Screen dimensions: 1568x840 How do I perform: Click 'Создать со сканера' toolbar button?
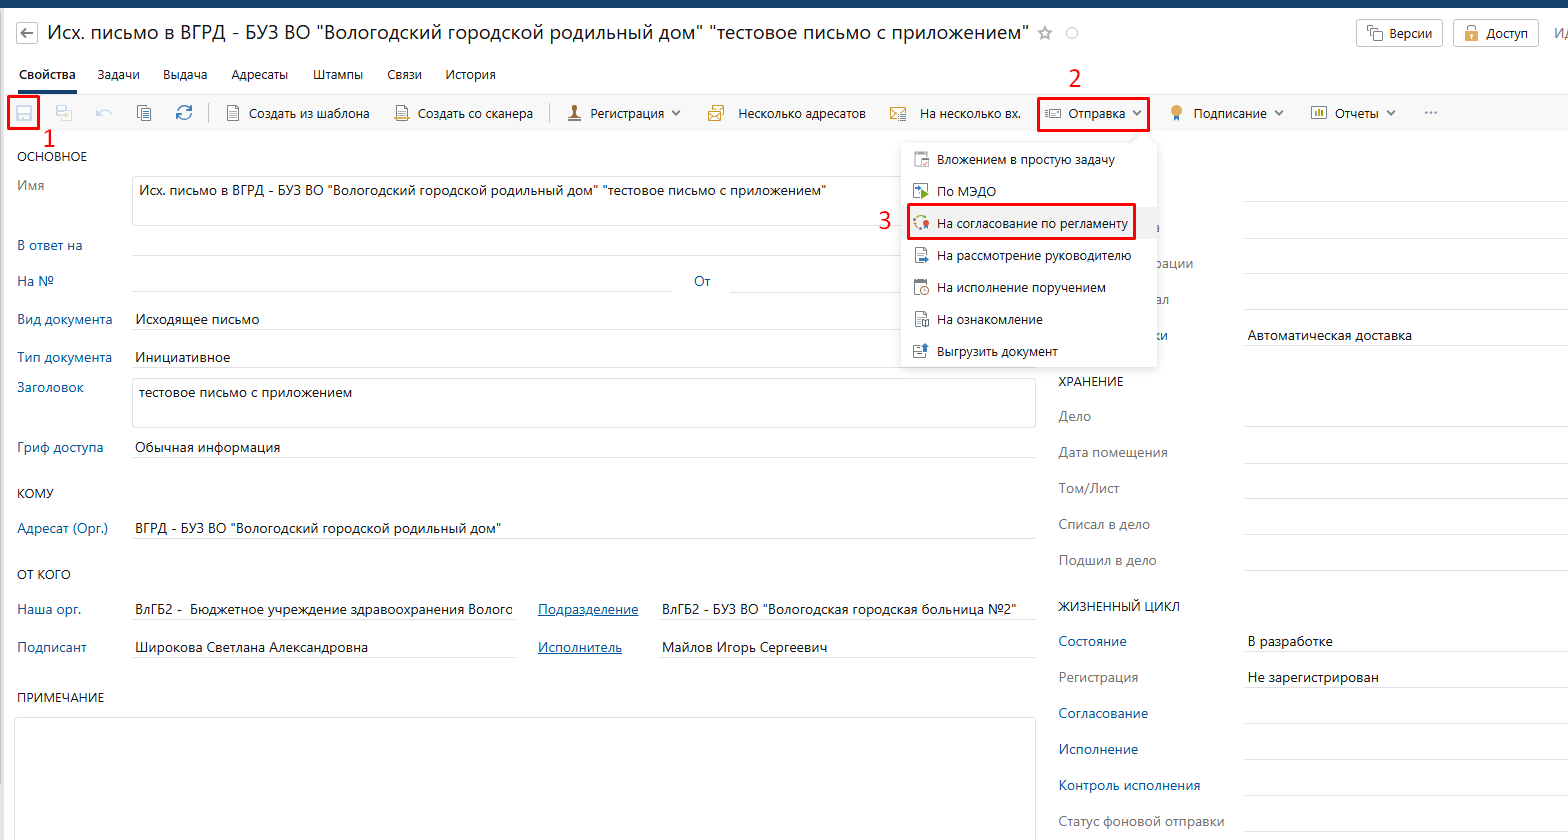click(464, 113)
